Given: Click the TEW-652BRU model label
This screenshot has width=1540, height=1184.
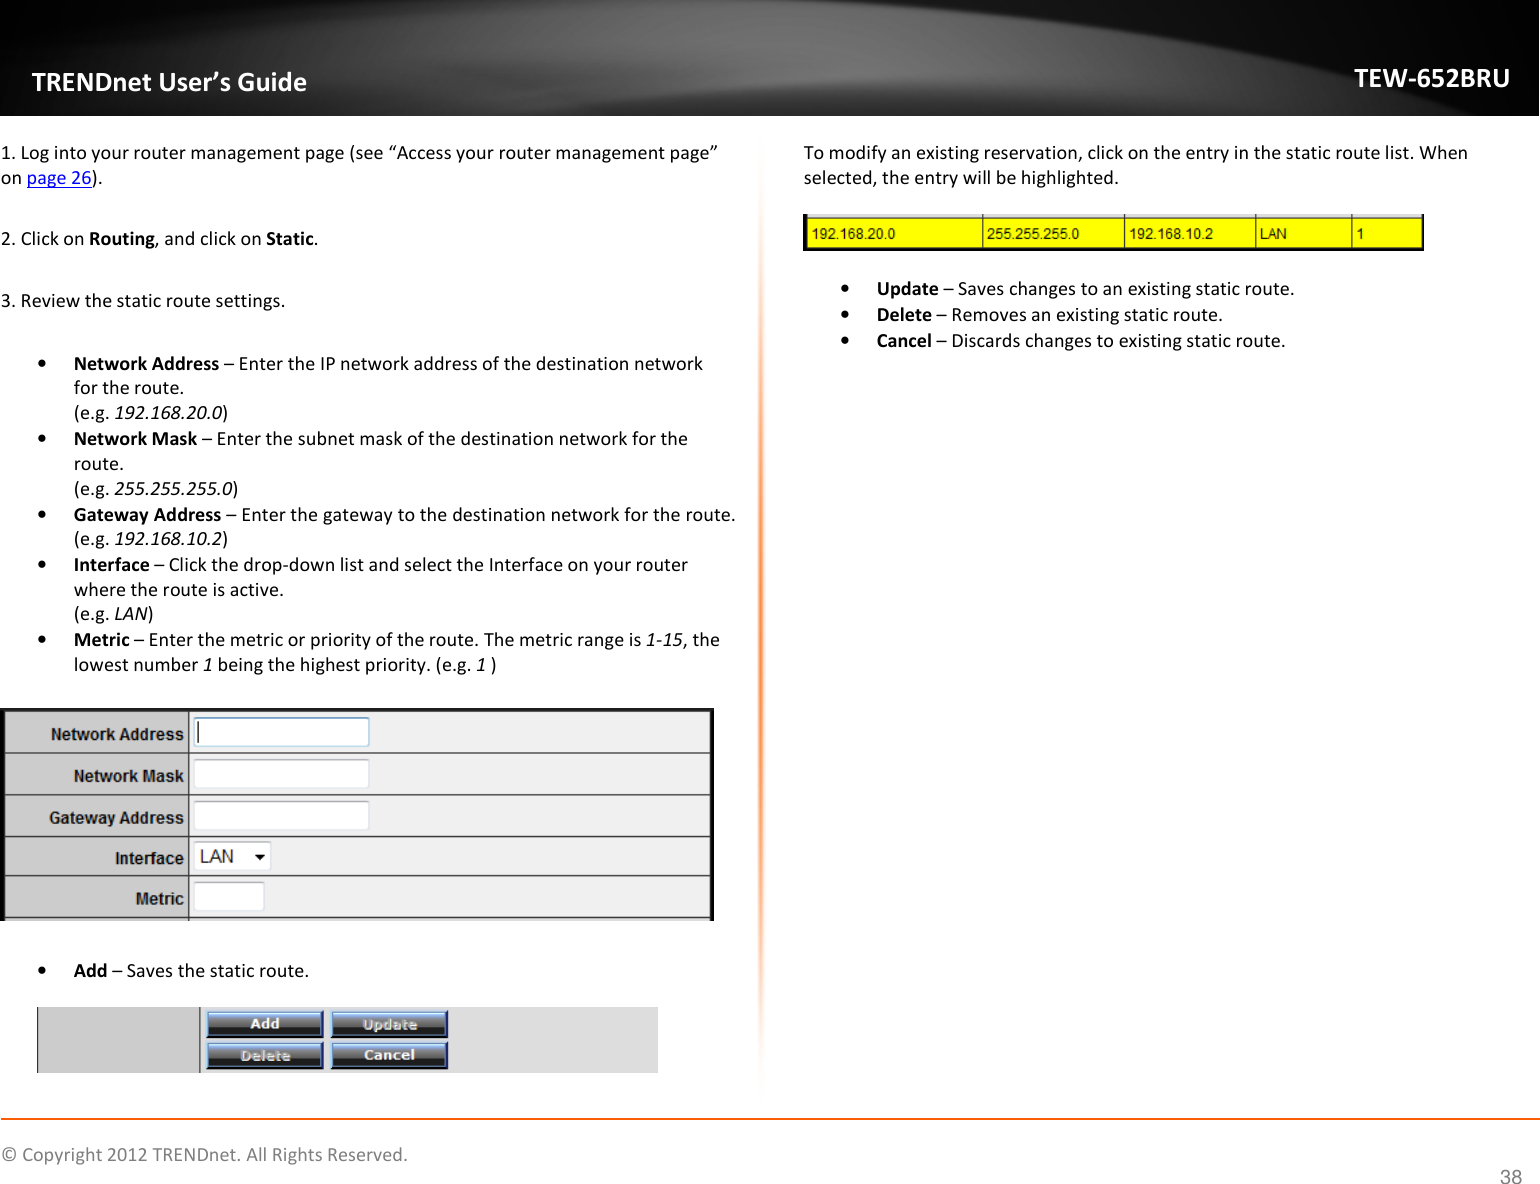Looking at the screenshot, I should 1432,78.
